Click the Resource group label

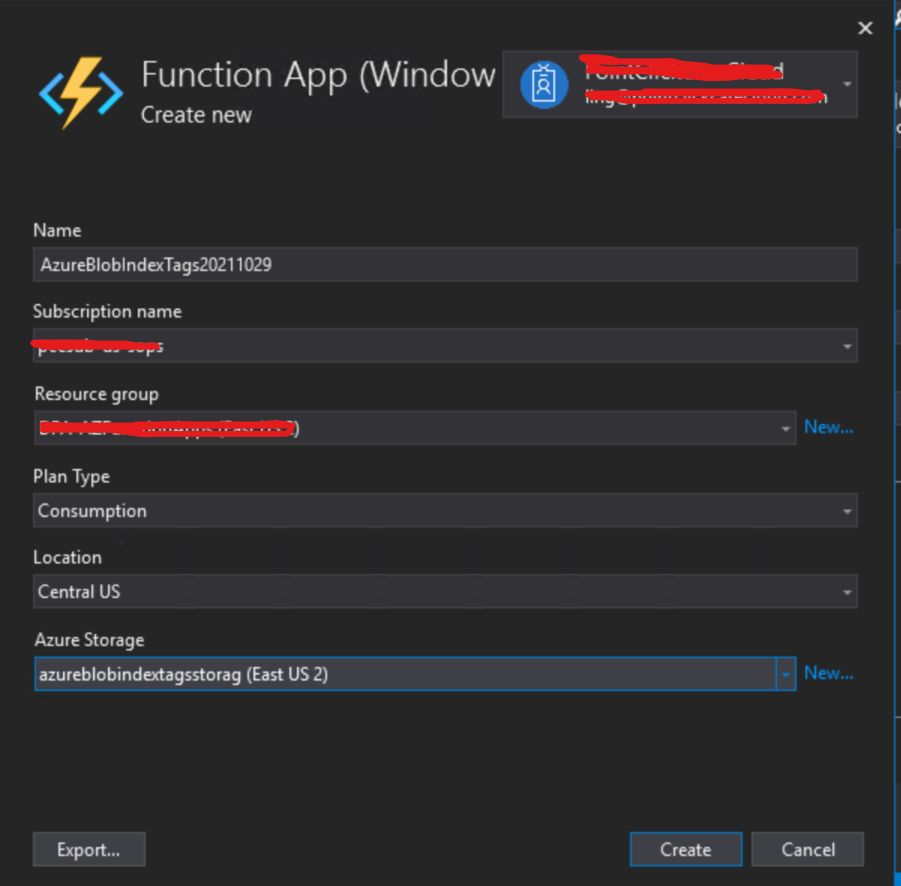coord(97,394)
